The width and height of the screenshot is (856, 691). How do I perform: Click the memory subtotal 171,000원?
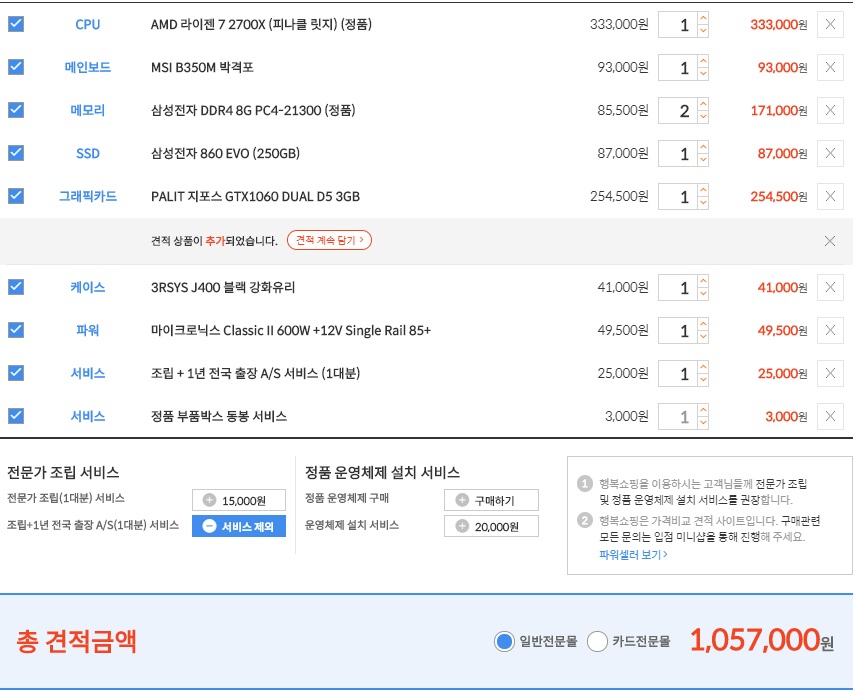coord(779,110)
